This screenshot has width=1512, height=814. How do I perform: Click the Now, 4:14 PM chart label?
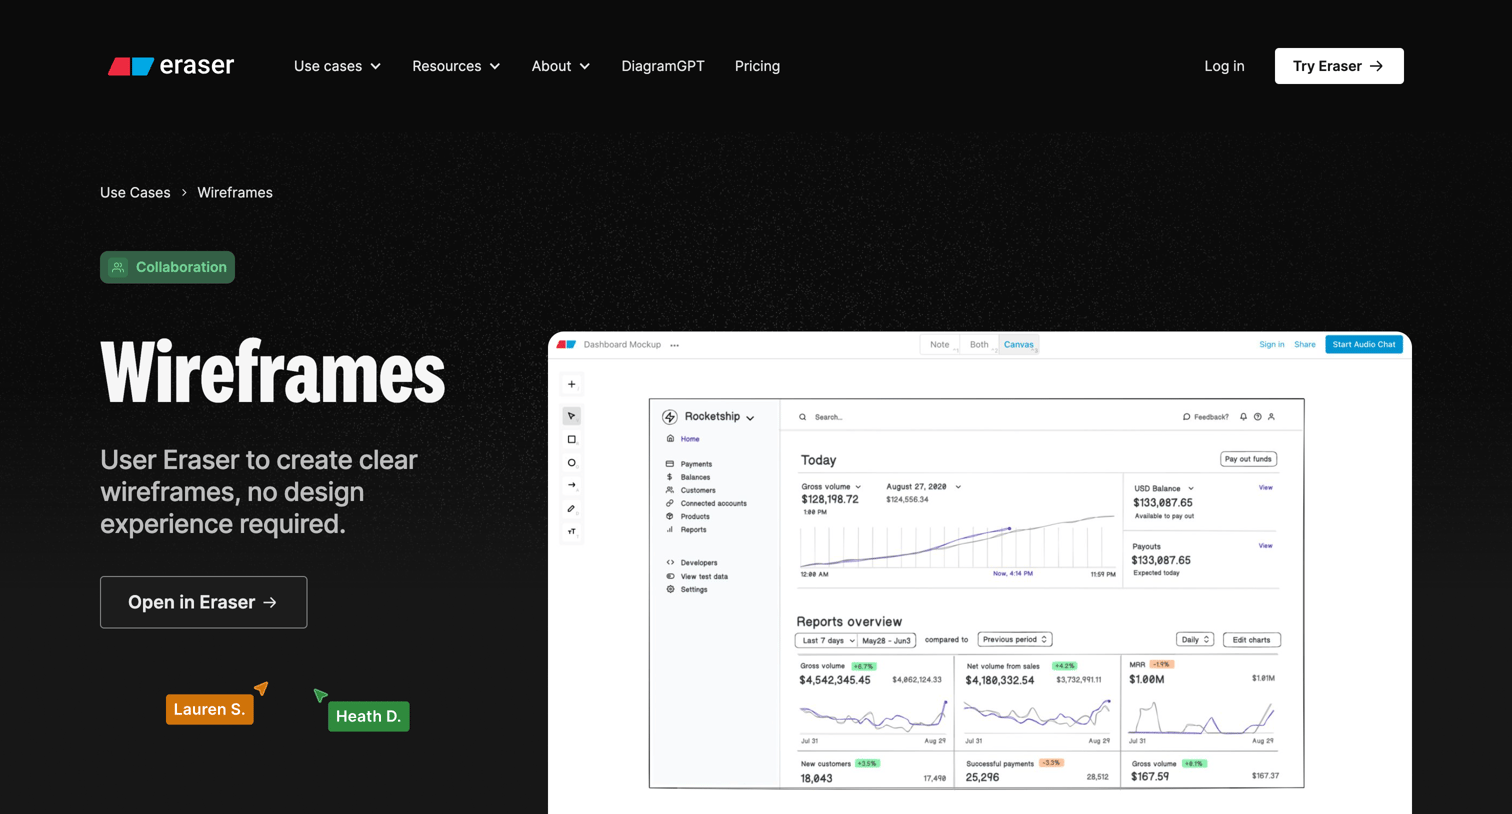[x=1012, y=574]
